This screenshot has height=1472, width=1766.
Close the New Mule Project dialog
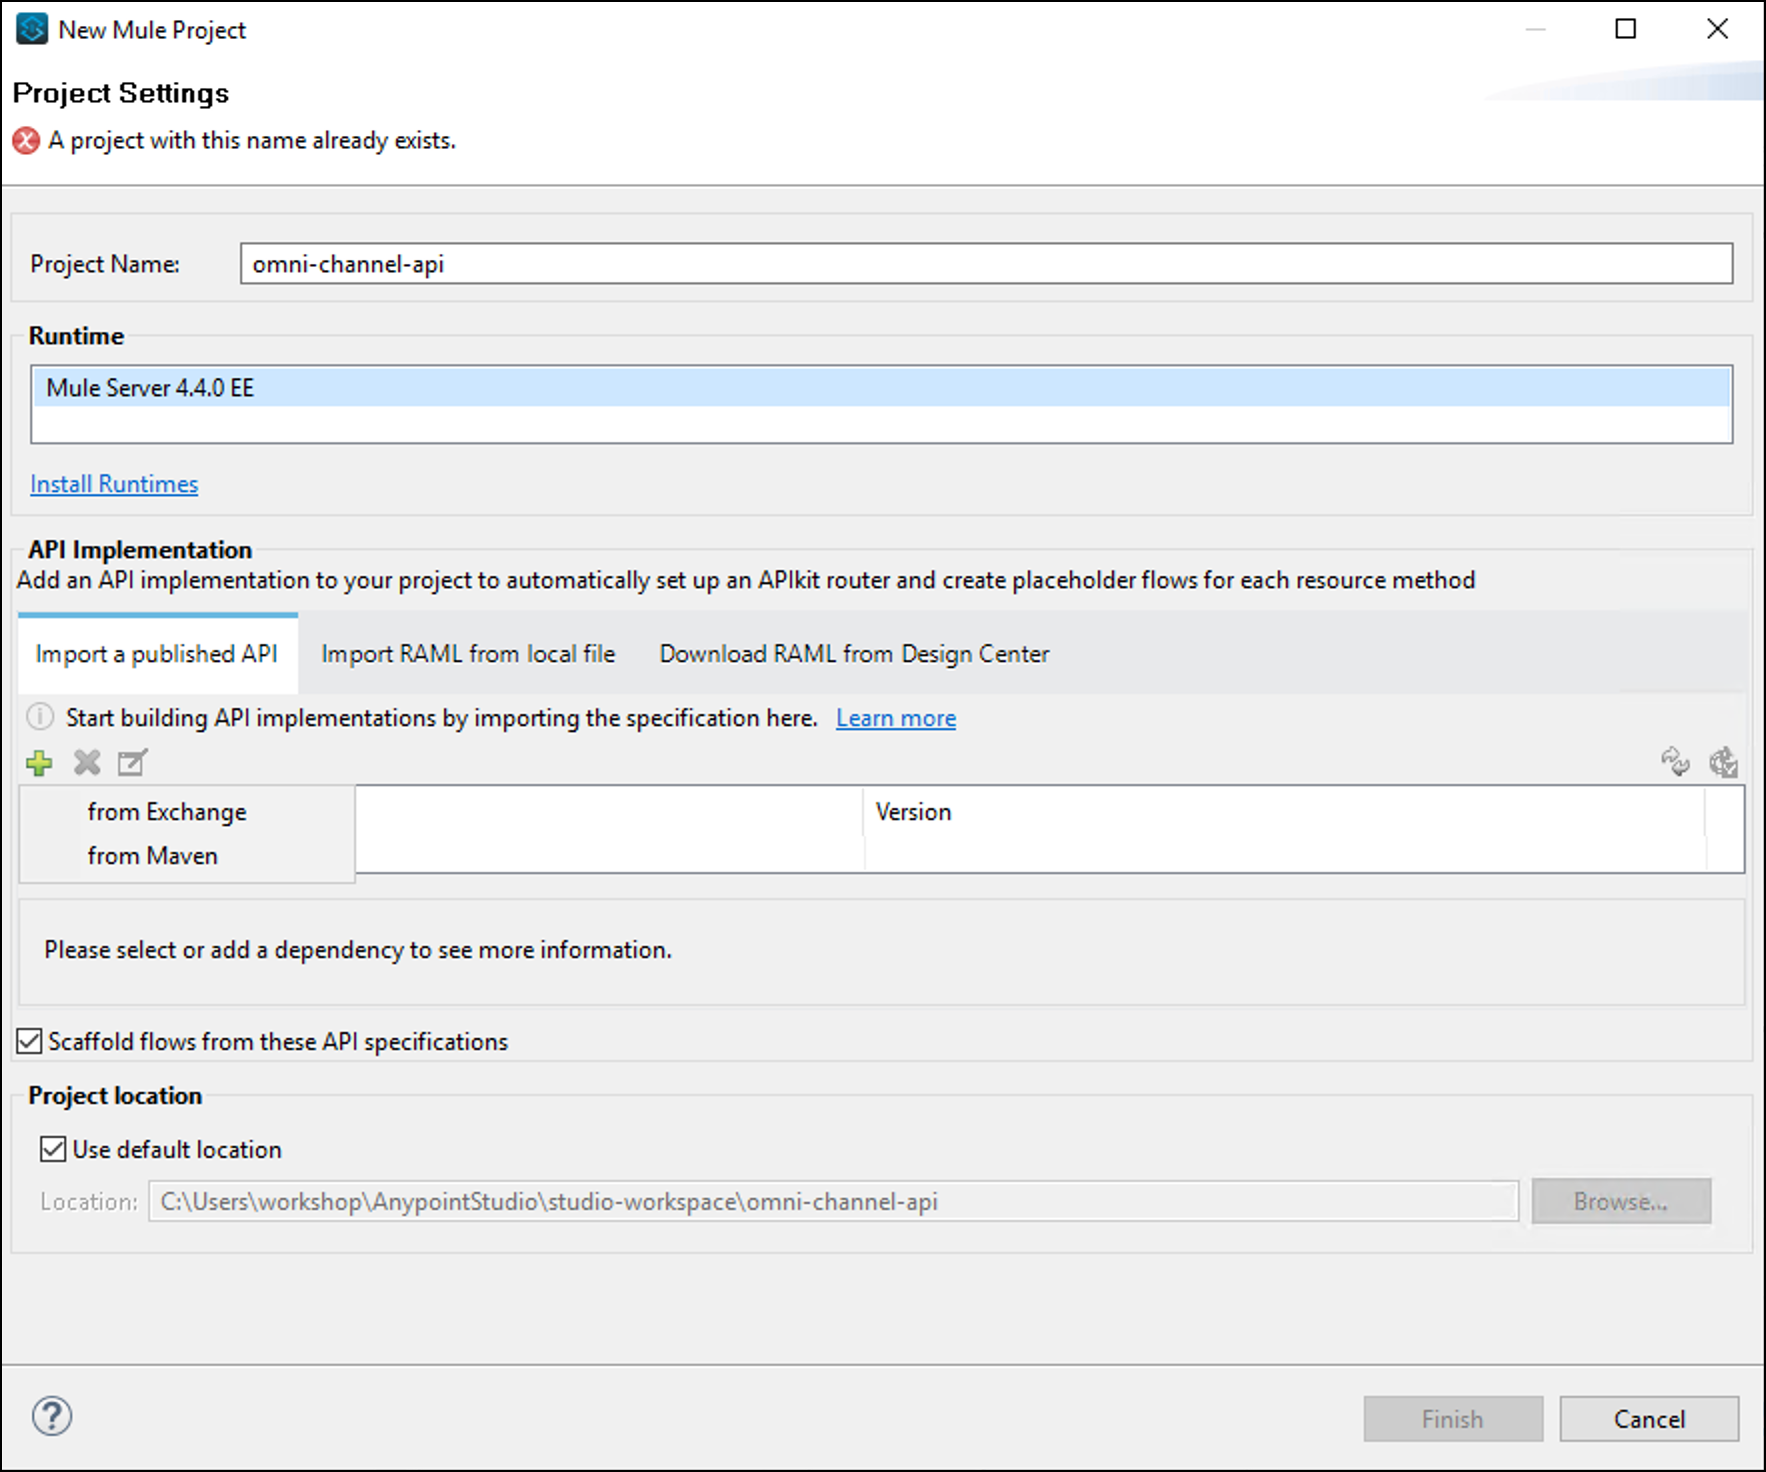(1717, 29)
